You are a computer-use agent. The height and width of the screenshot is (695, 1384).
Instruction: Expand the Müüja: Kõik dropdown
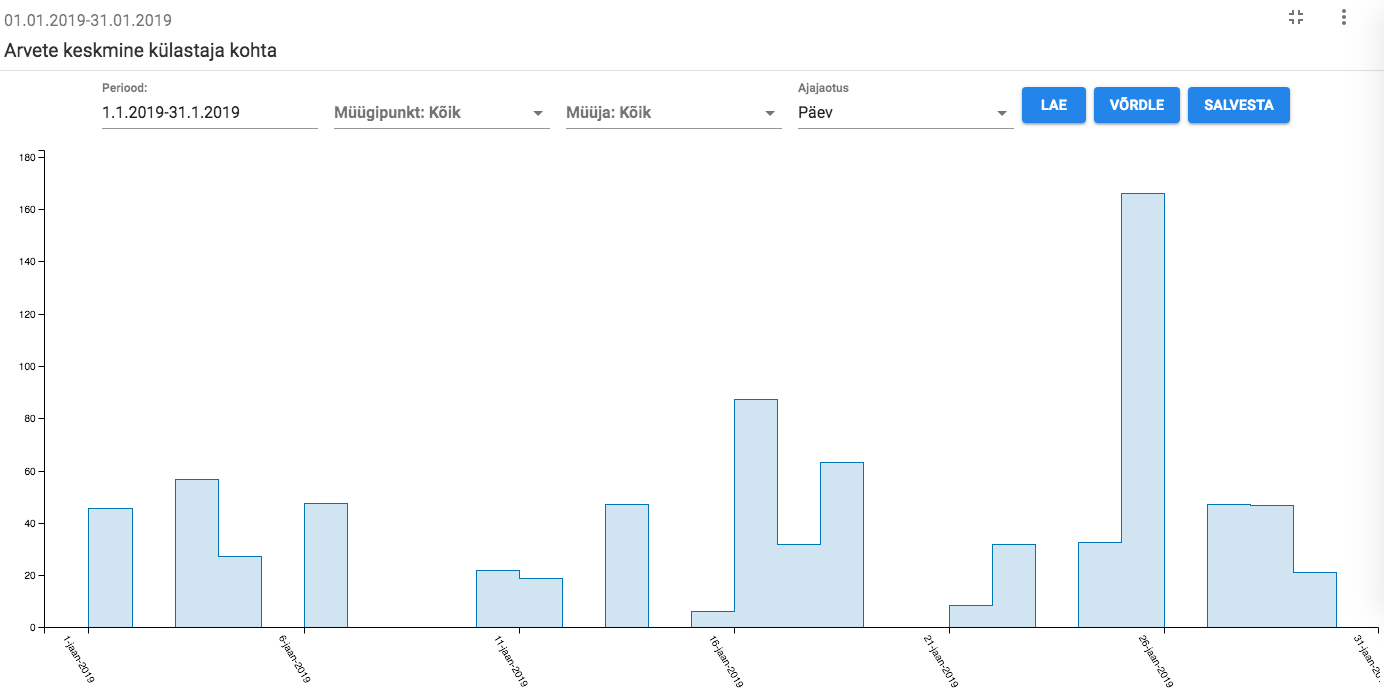(x=673, y=113)
